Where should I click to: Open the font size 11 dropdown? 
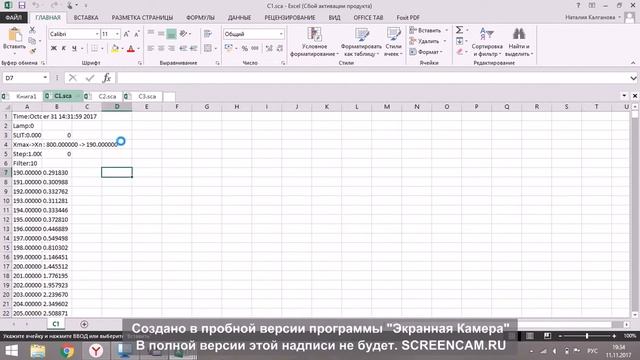118,34
